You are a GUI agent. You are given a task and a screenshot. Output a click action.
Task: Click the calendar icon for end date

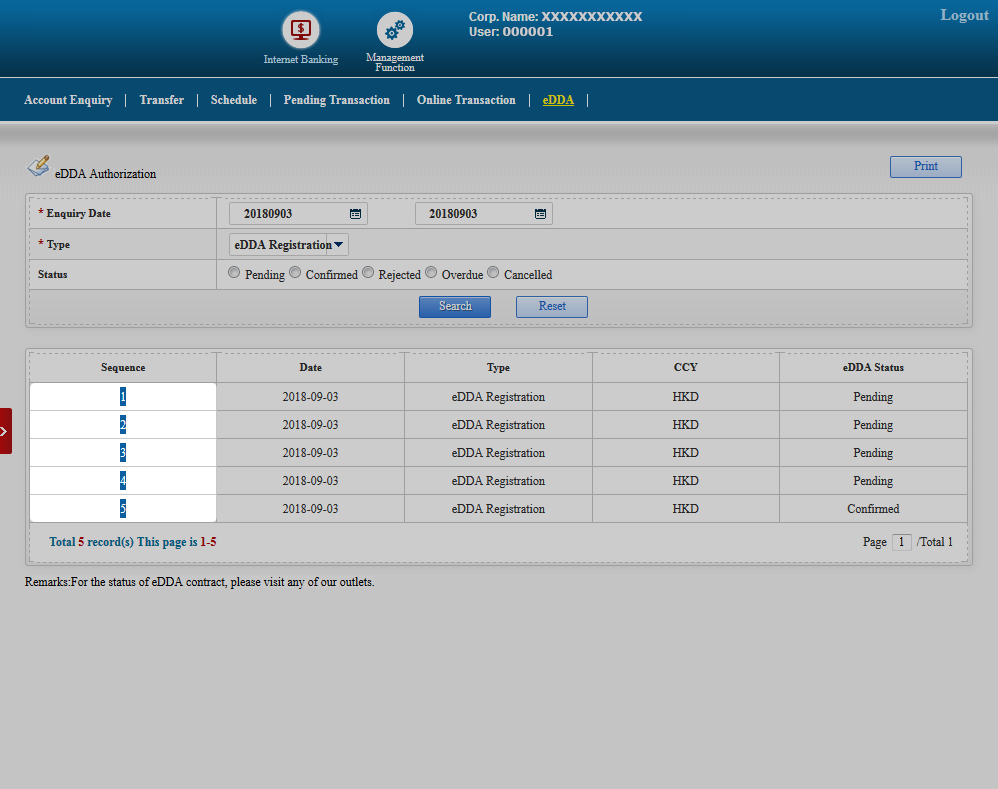(x=540, y=214)
